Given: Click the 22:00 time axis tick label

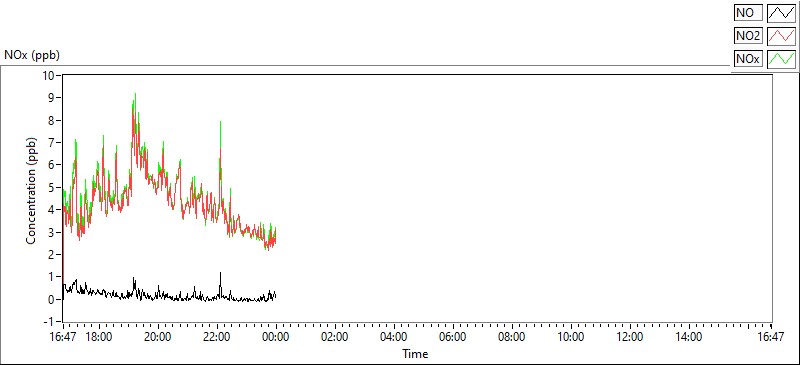Looking at the screenshot, I should pyautogui.click(x=217, y=337).
